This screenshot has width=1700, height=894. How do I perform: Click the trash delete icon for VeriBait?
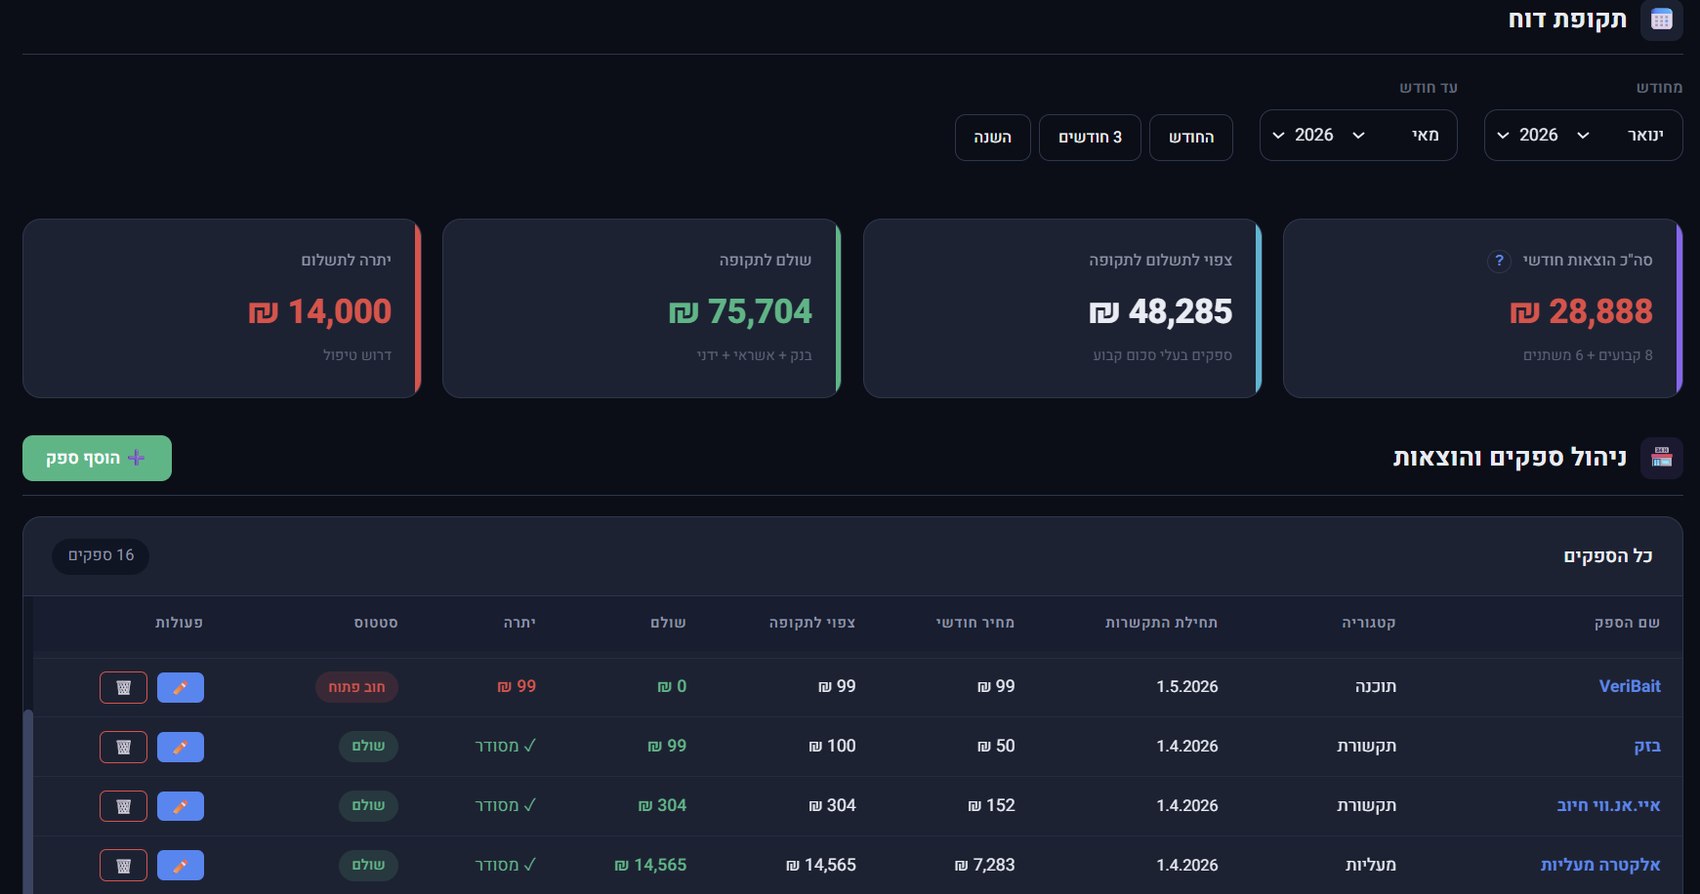point(124,687)
